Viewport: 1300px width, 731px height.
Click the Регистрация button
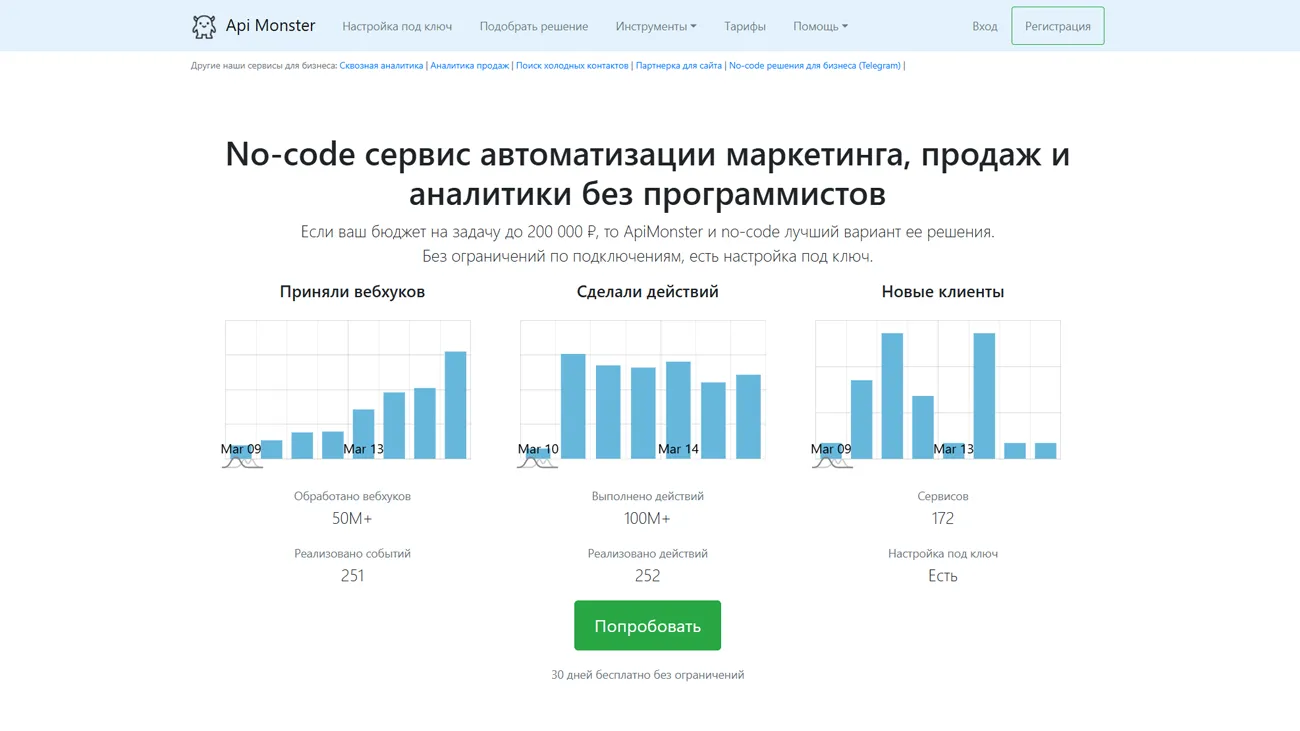[1058, 25]
